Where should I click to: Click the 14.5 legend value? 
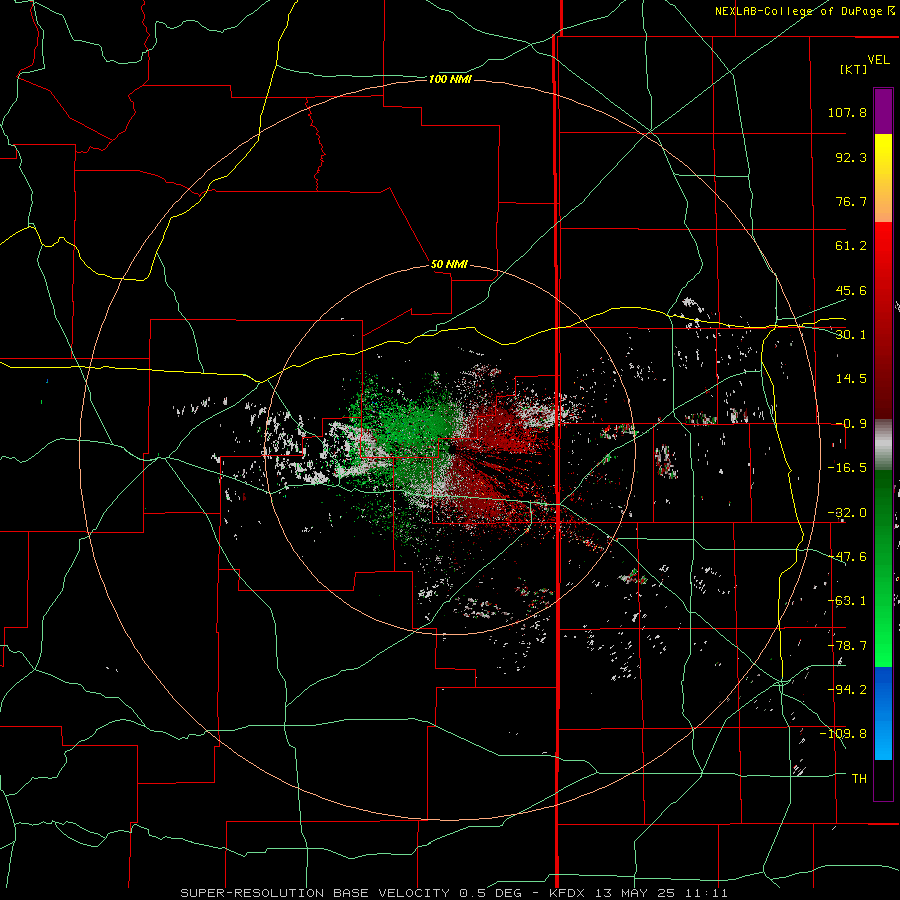click(851, 379)
